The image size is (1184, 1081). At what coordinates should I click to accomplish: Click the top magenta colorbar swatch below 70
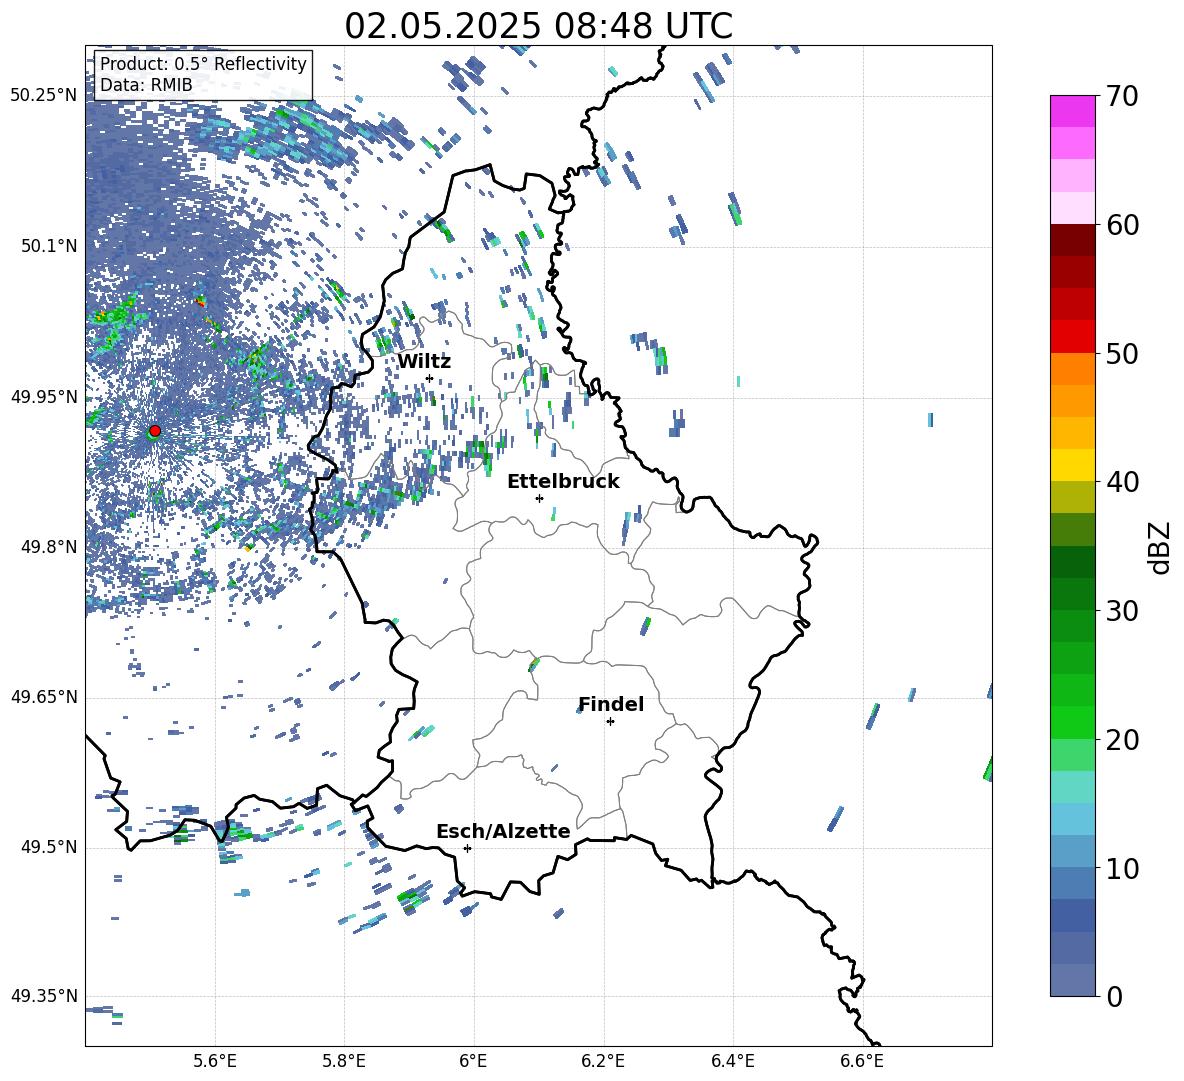click(x=1072, y=111)
